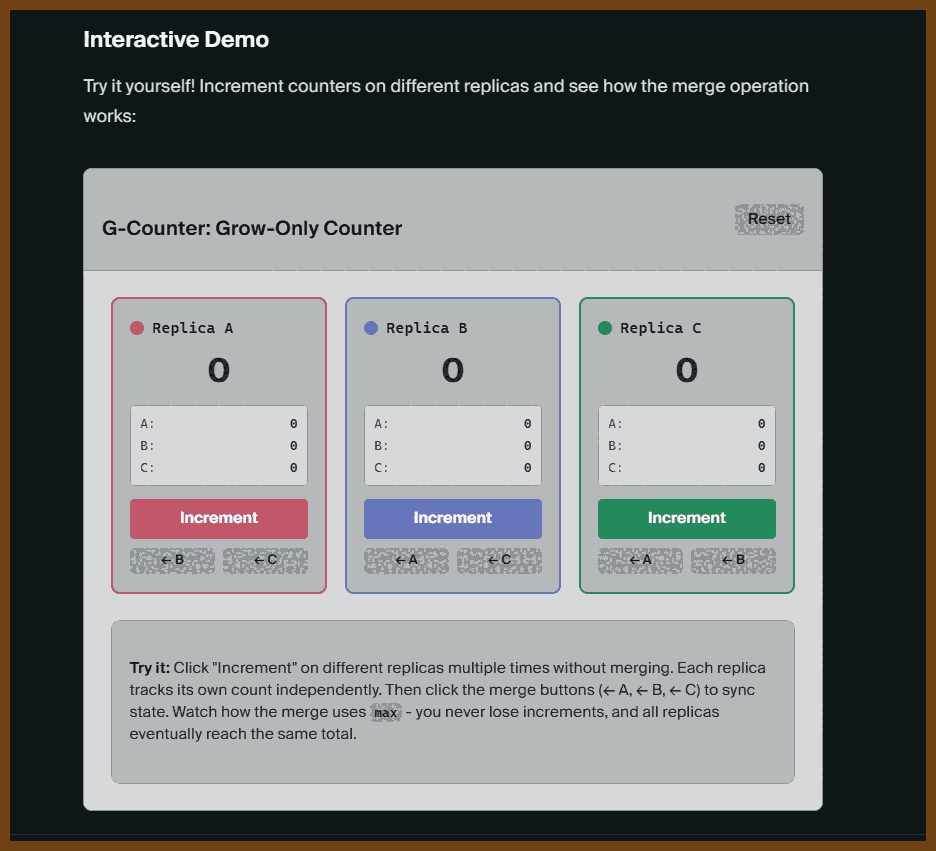Click the Reset button in the G-Counter header
The width and height of the screenshot is (936, 851).
(769, 220)
